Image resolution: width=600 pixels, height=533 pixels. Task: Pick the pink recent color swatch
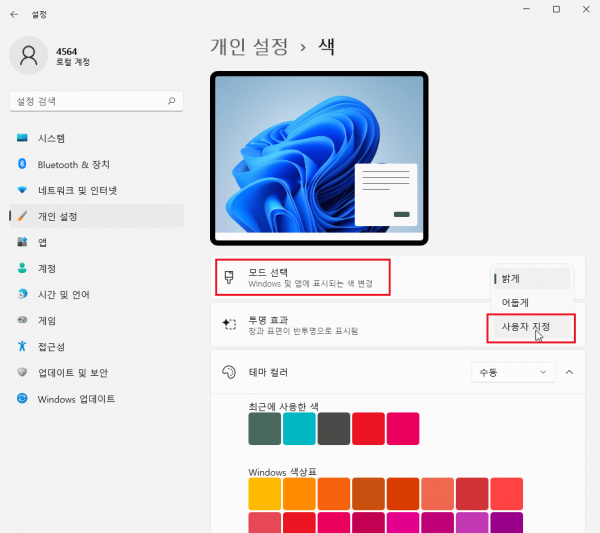(403, 429)
